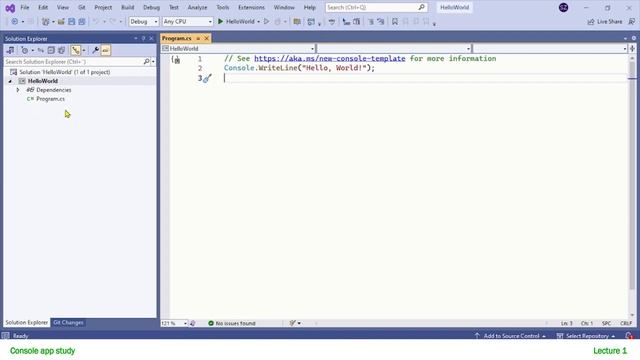This screenshot has width=640, height=360.
Task: Click Solution Explorer Sync with Active Document icon
Action: coord(41,50)
